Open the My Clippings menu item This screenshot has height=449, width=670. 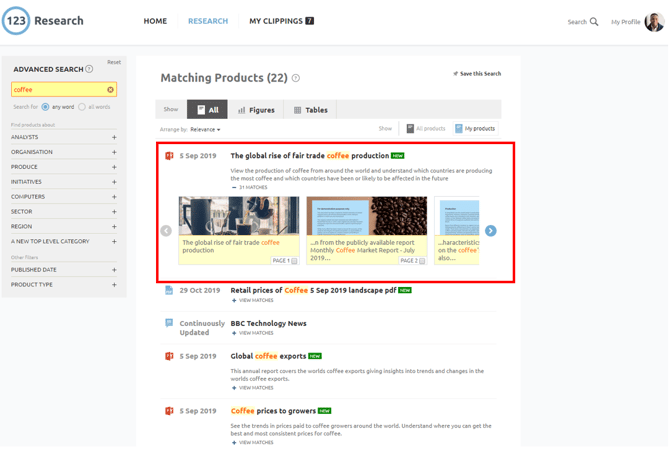point(281,21)
